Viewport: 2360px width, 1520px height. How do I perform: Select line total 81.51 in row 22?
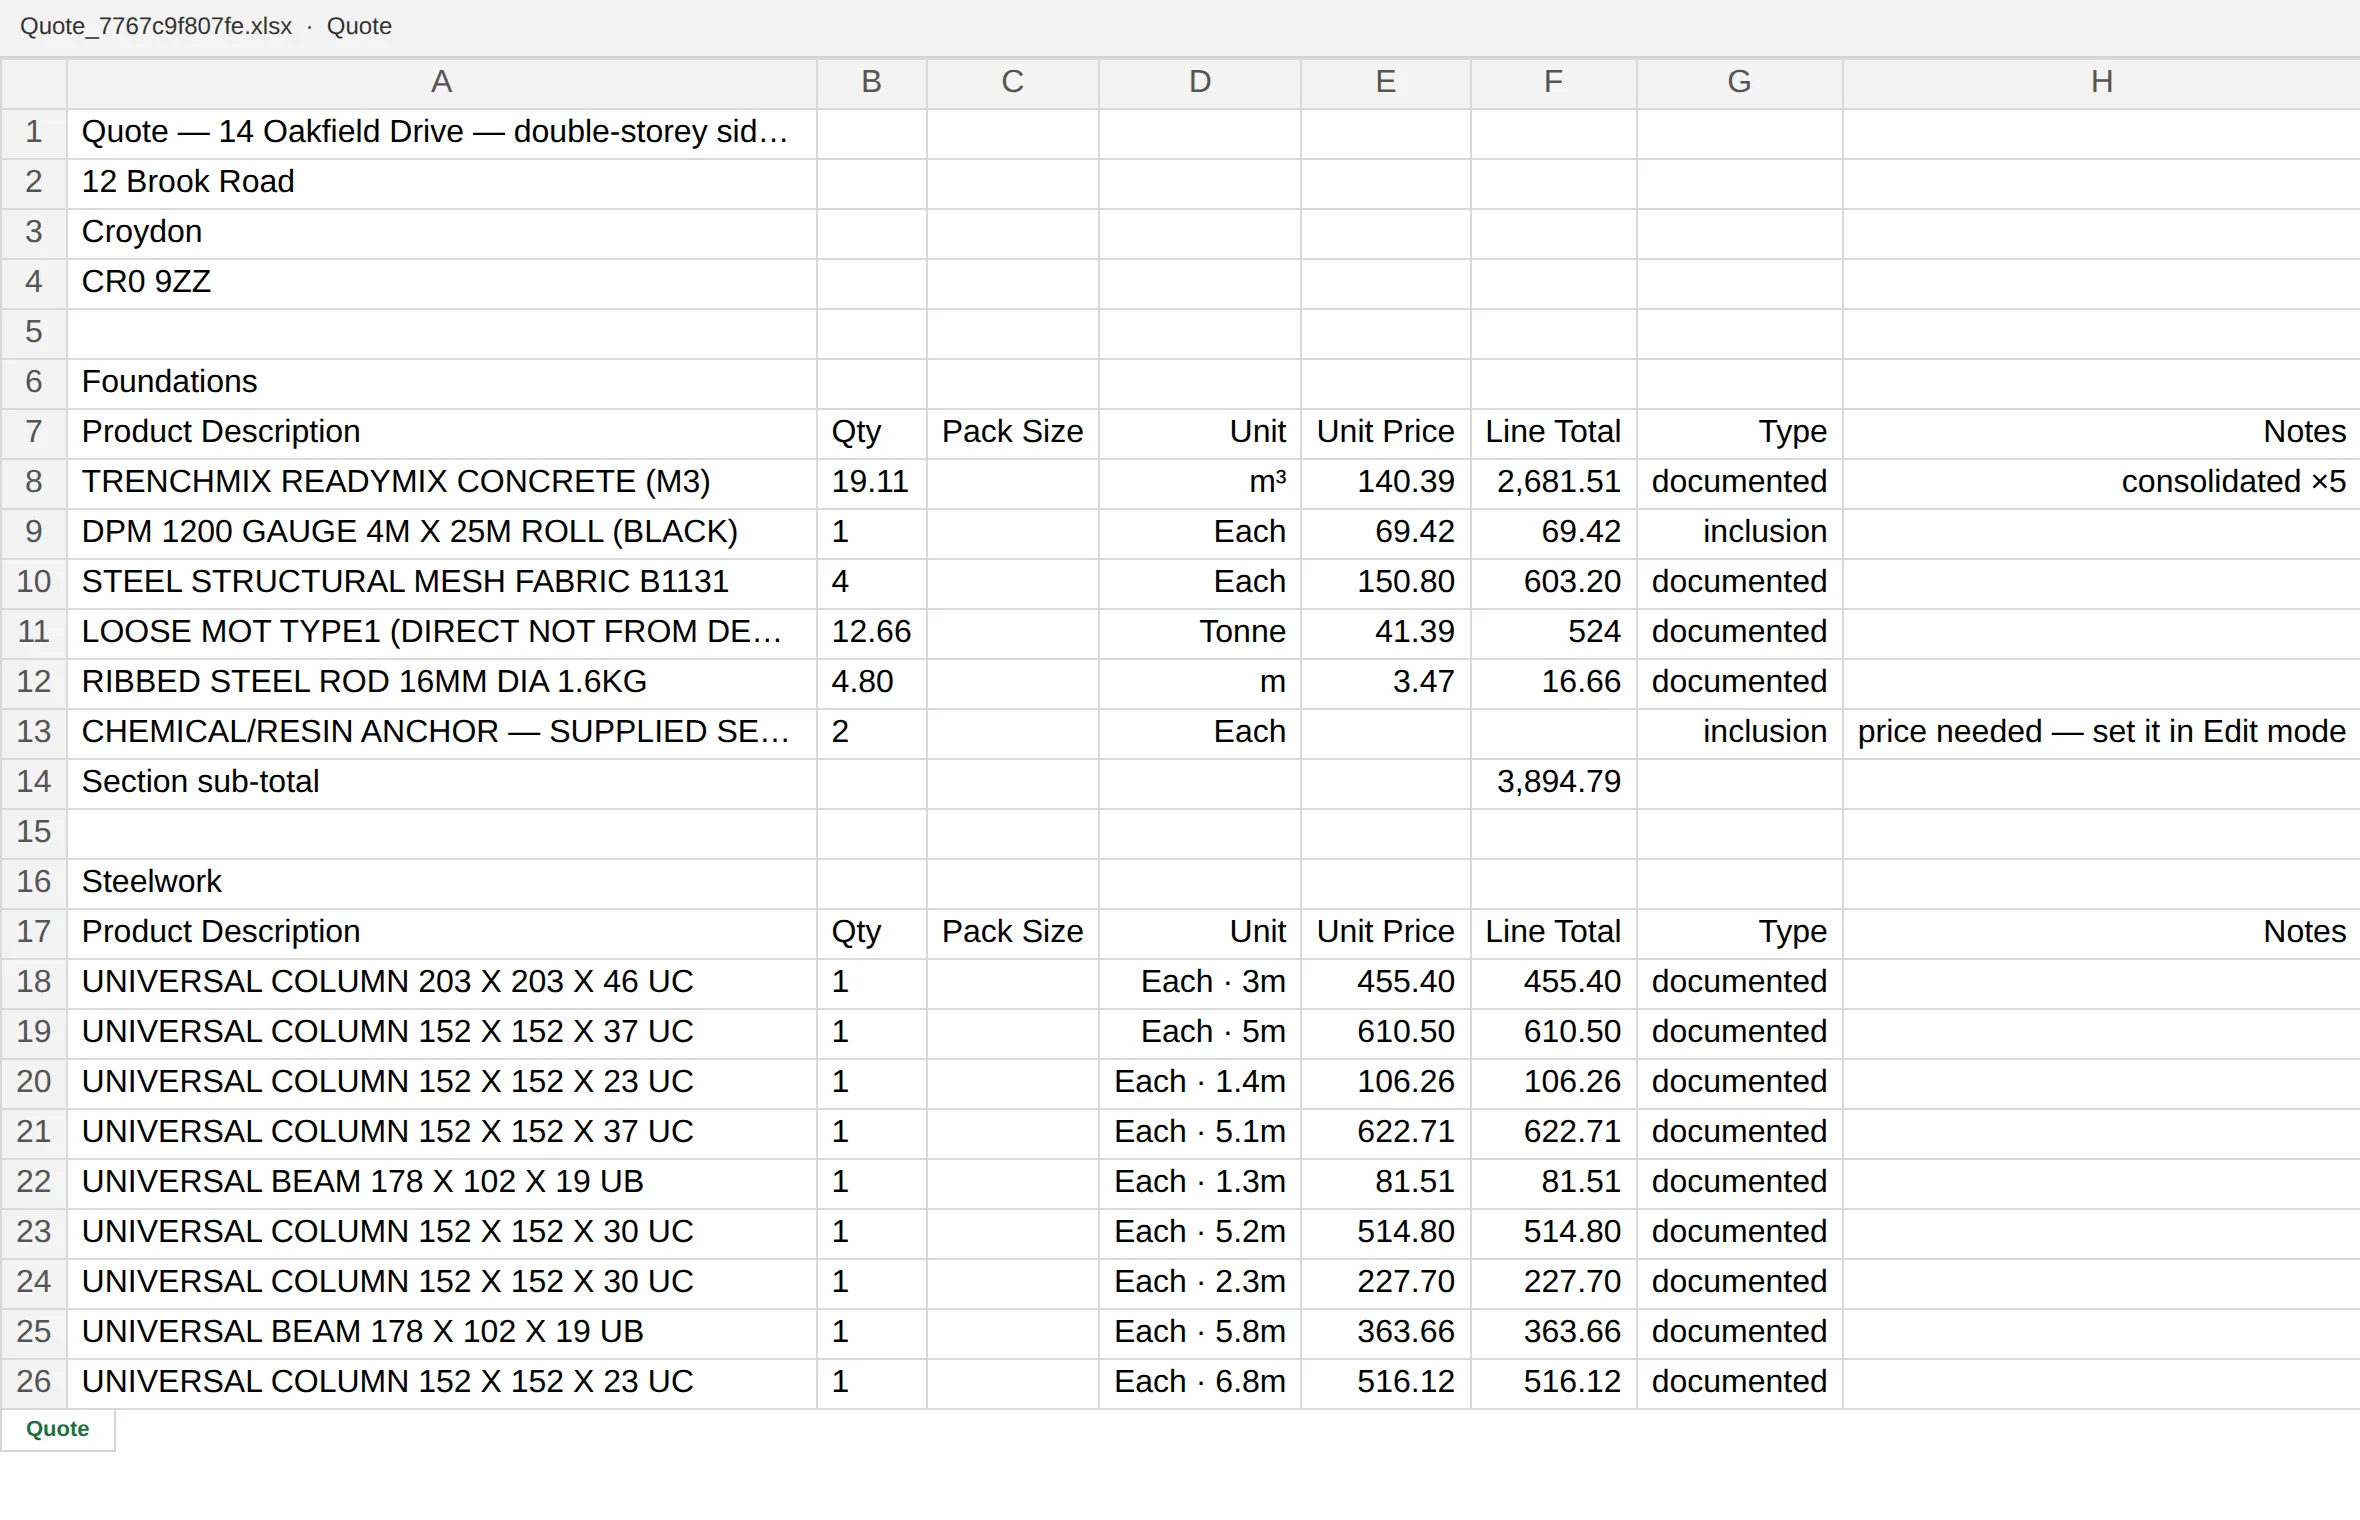pyautogui.click(x=1553, y=1182)
